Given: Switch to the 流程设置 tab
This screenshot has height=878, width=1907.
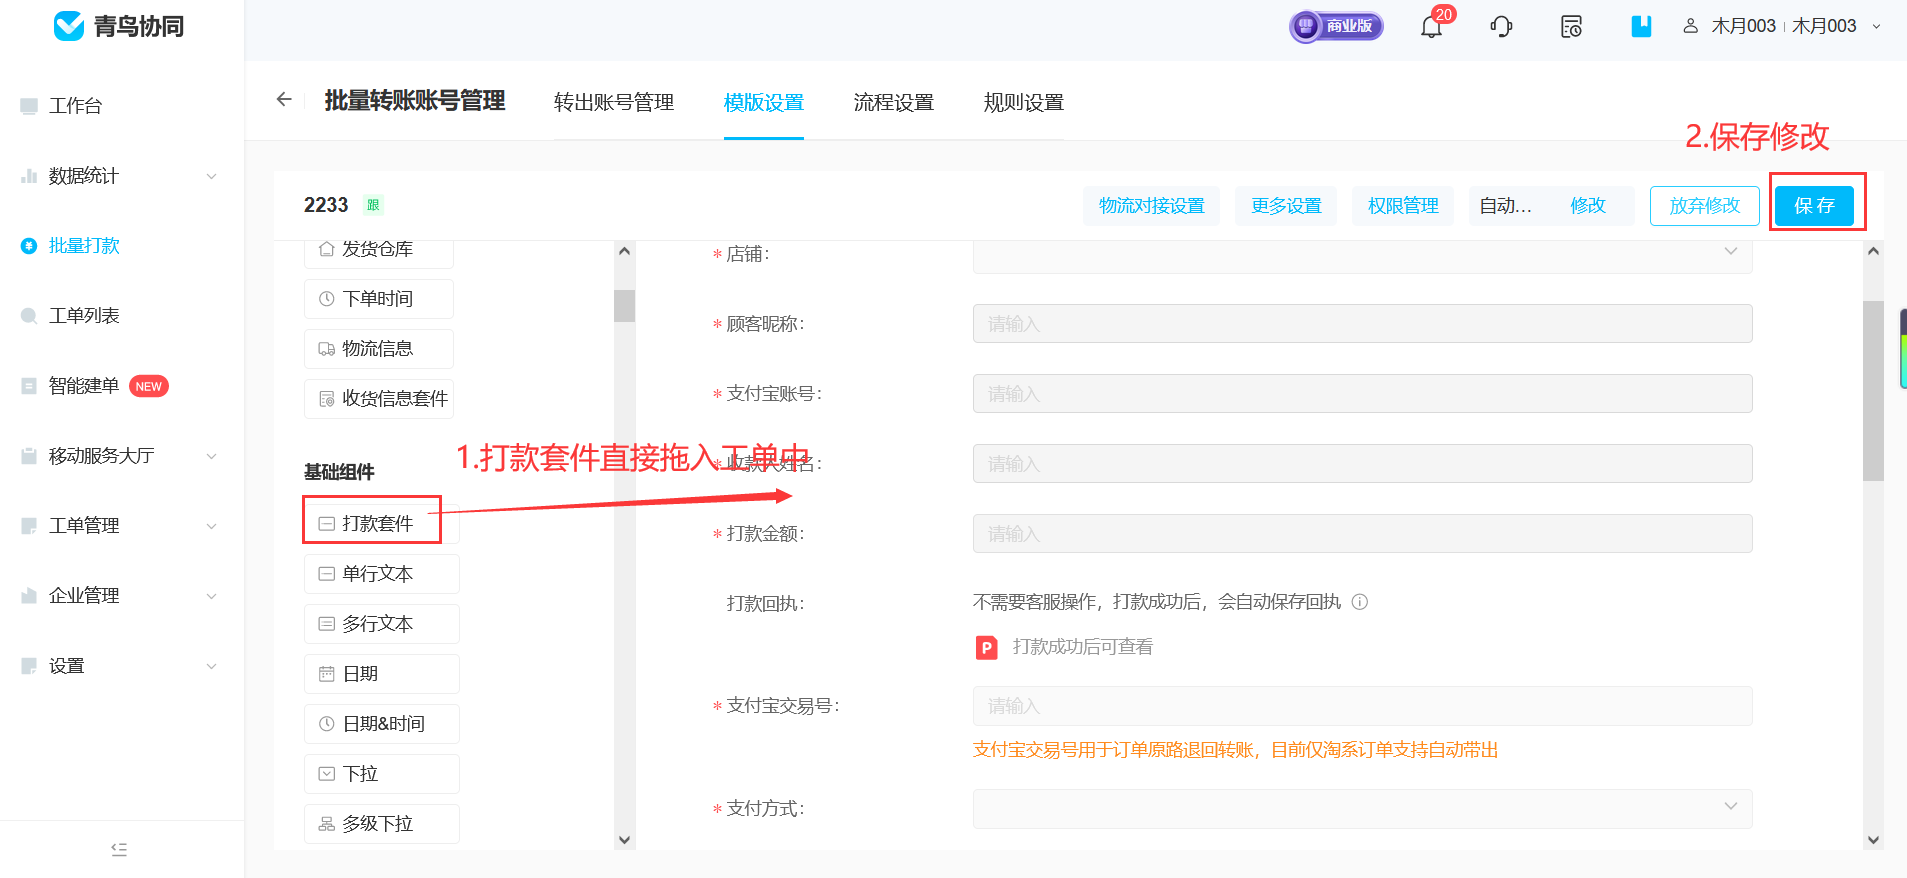Looking at the screenshot, I should (x=894, y=102).
